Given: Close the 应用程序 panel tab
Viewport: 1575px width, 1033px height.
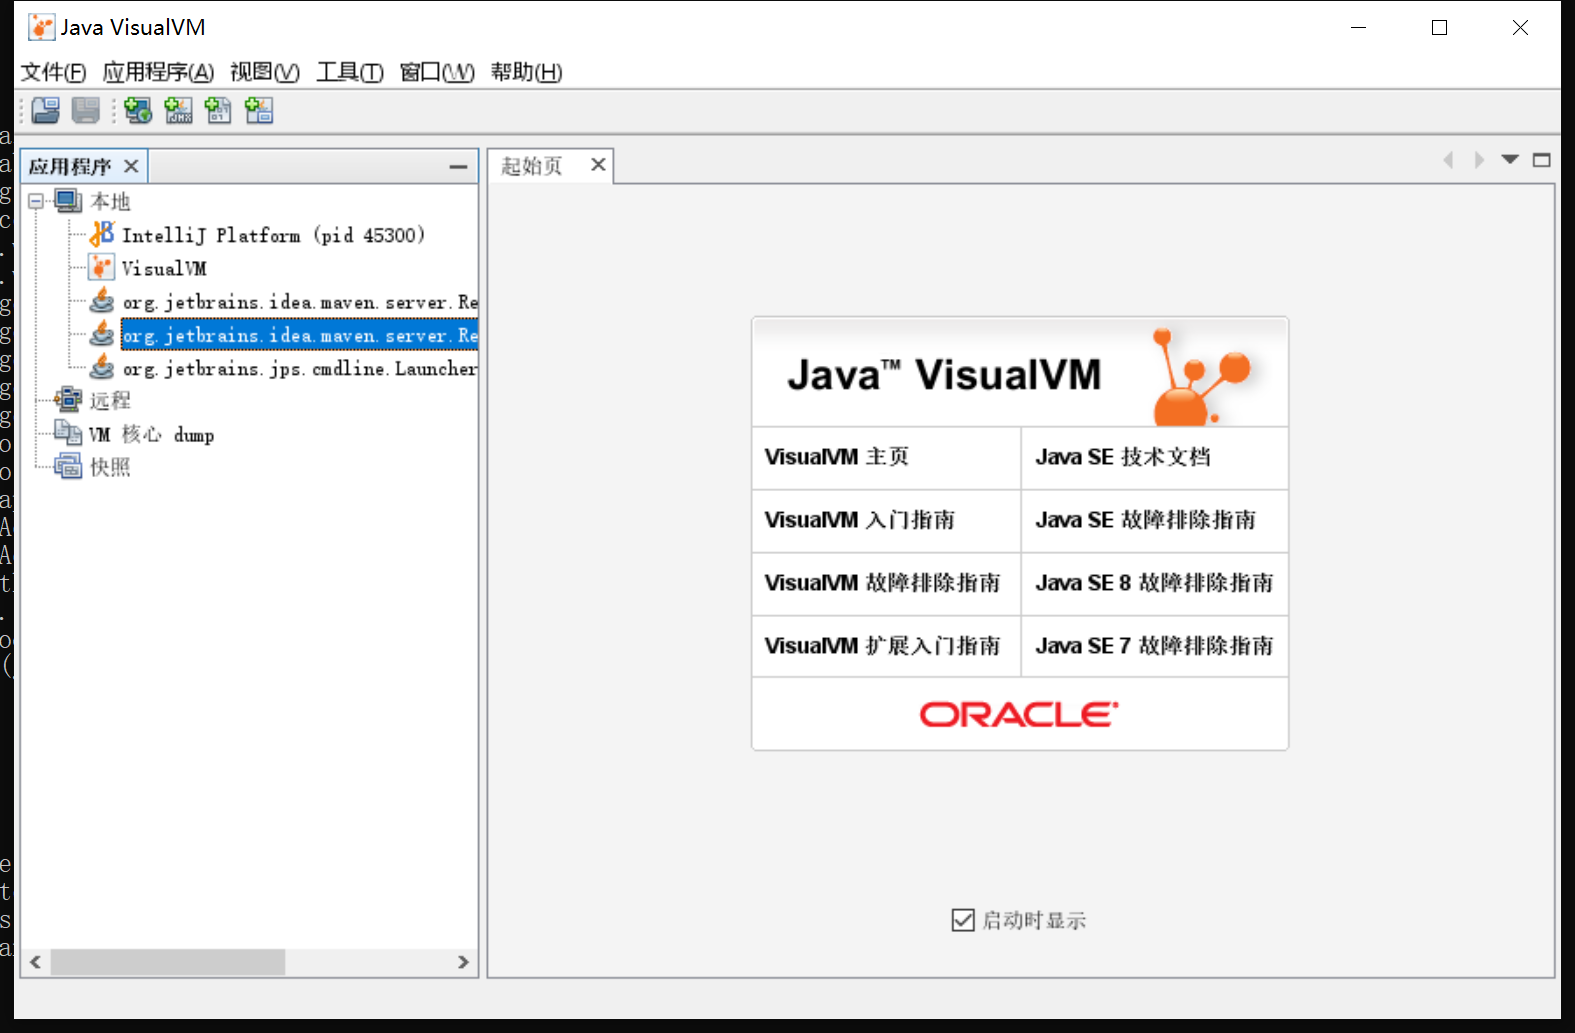Looking at the screenshot, I should click(x=131, y=166).
